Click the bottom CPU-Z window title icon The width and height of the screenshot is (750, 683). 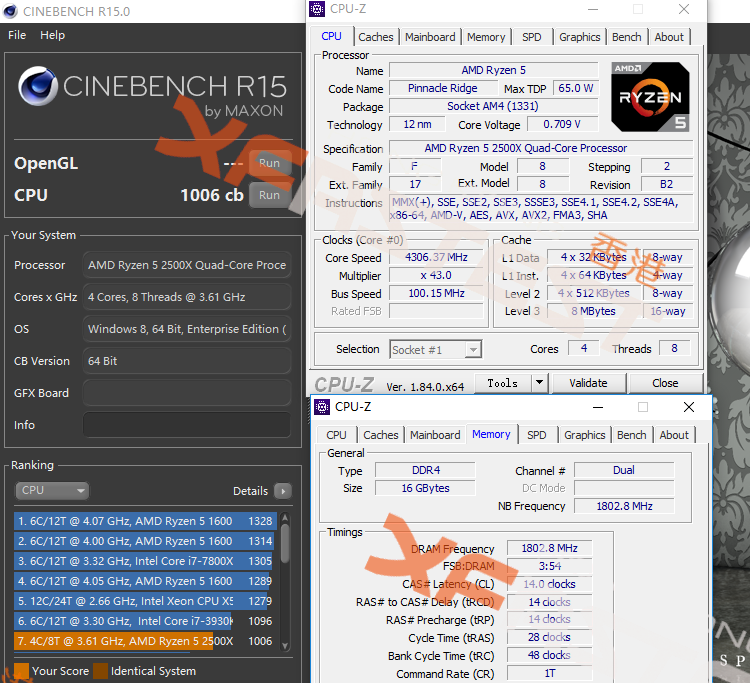coord(322,407)
